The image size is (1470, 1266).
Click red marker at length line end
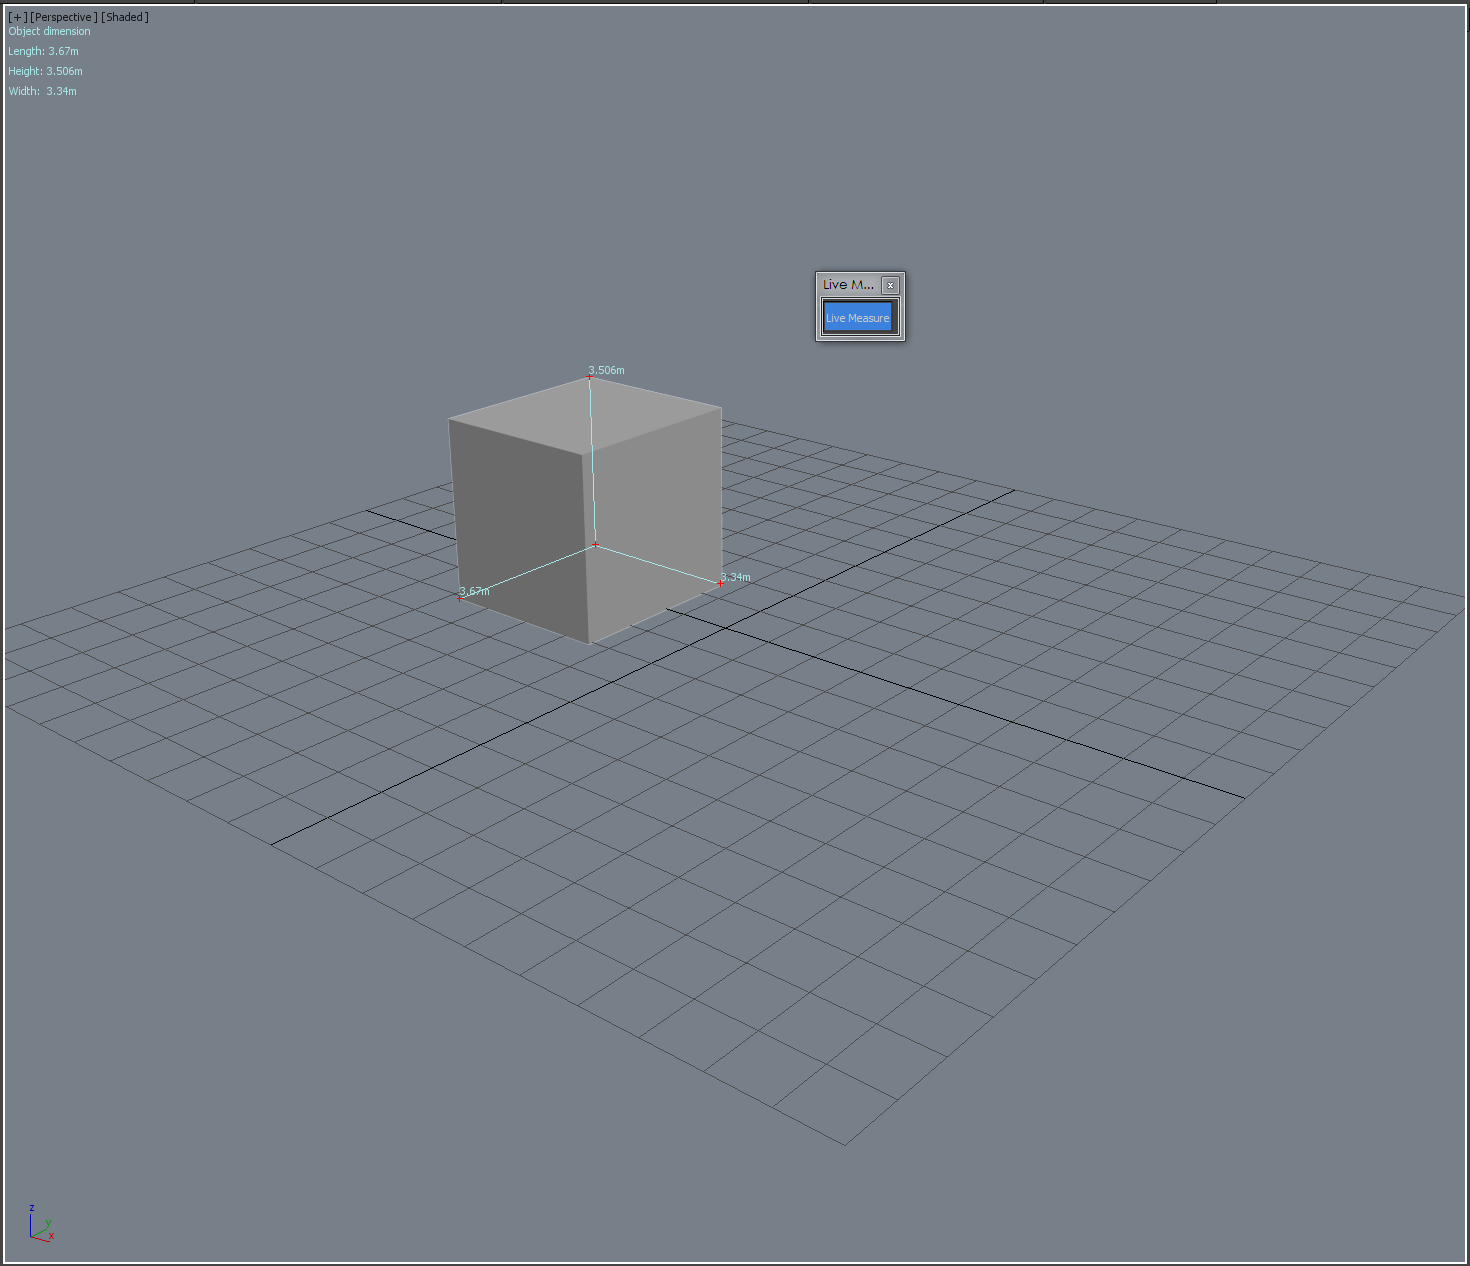tap(461, 598)
